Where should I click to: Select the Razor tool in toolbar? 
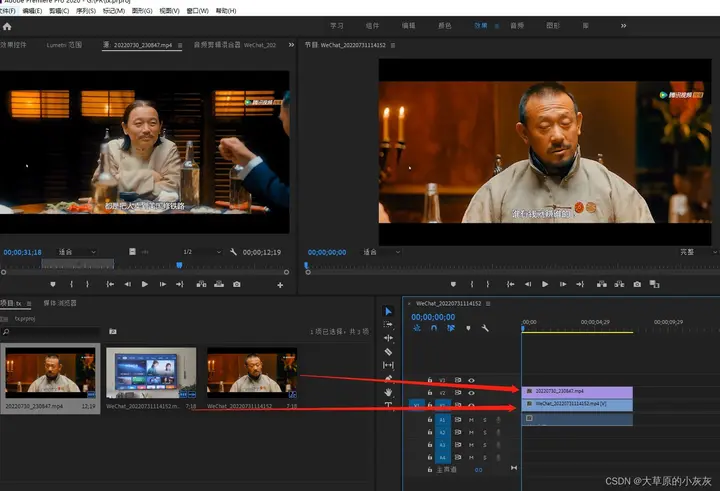388,352
